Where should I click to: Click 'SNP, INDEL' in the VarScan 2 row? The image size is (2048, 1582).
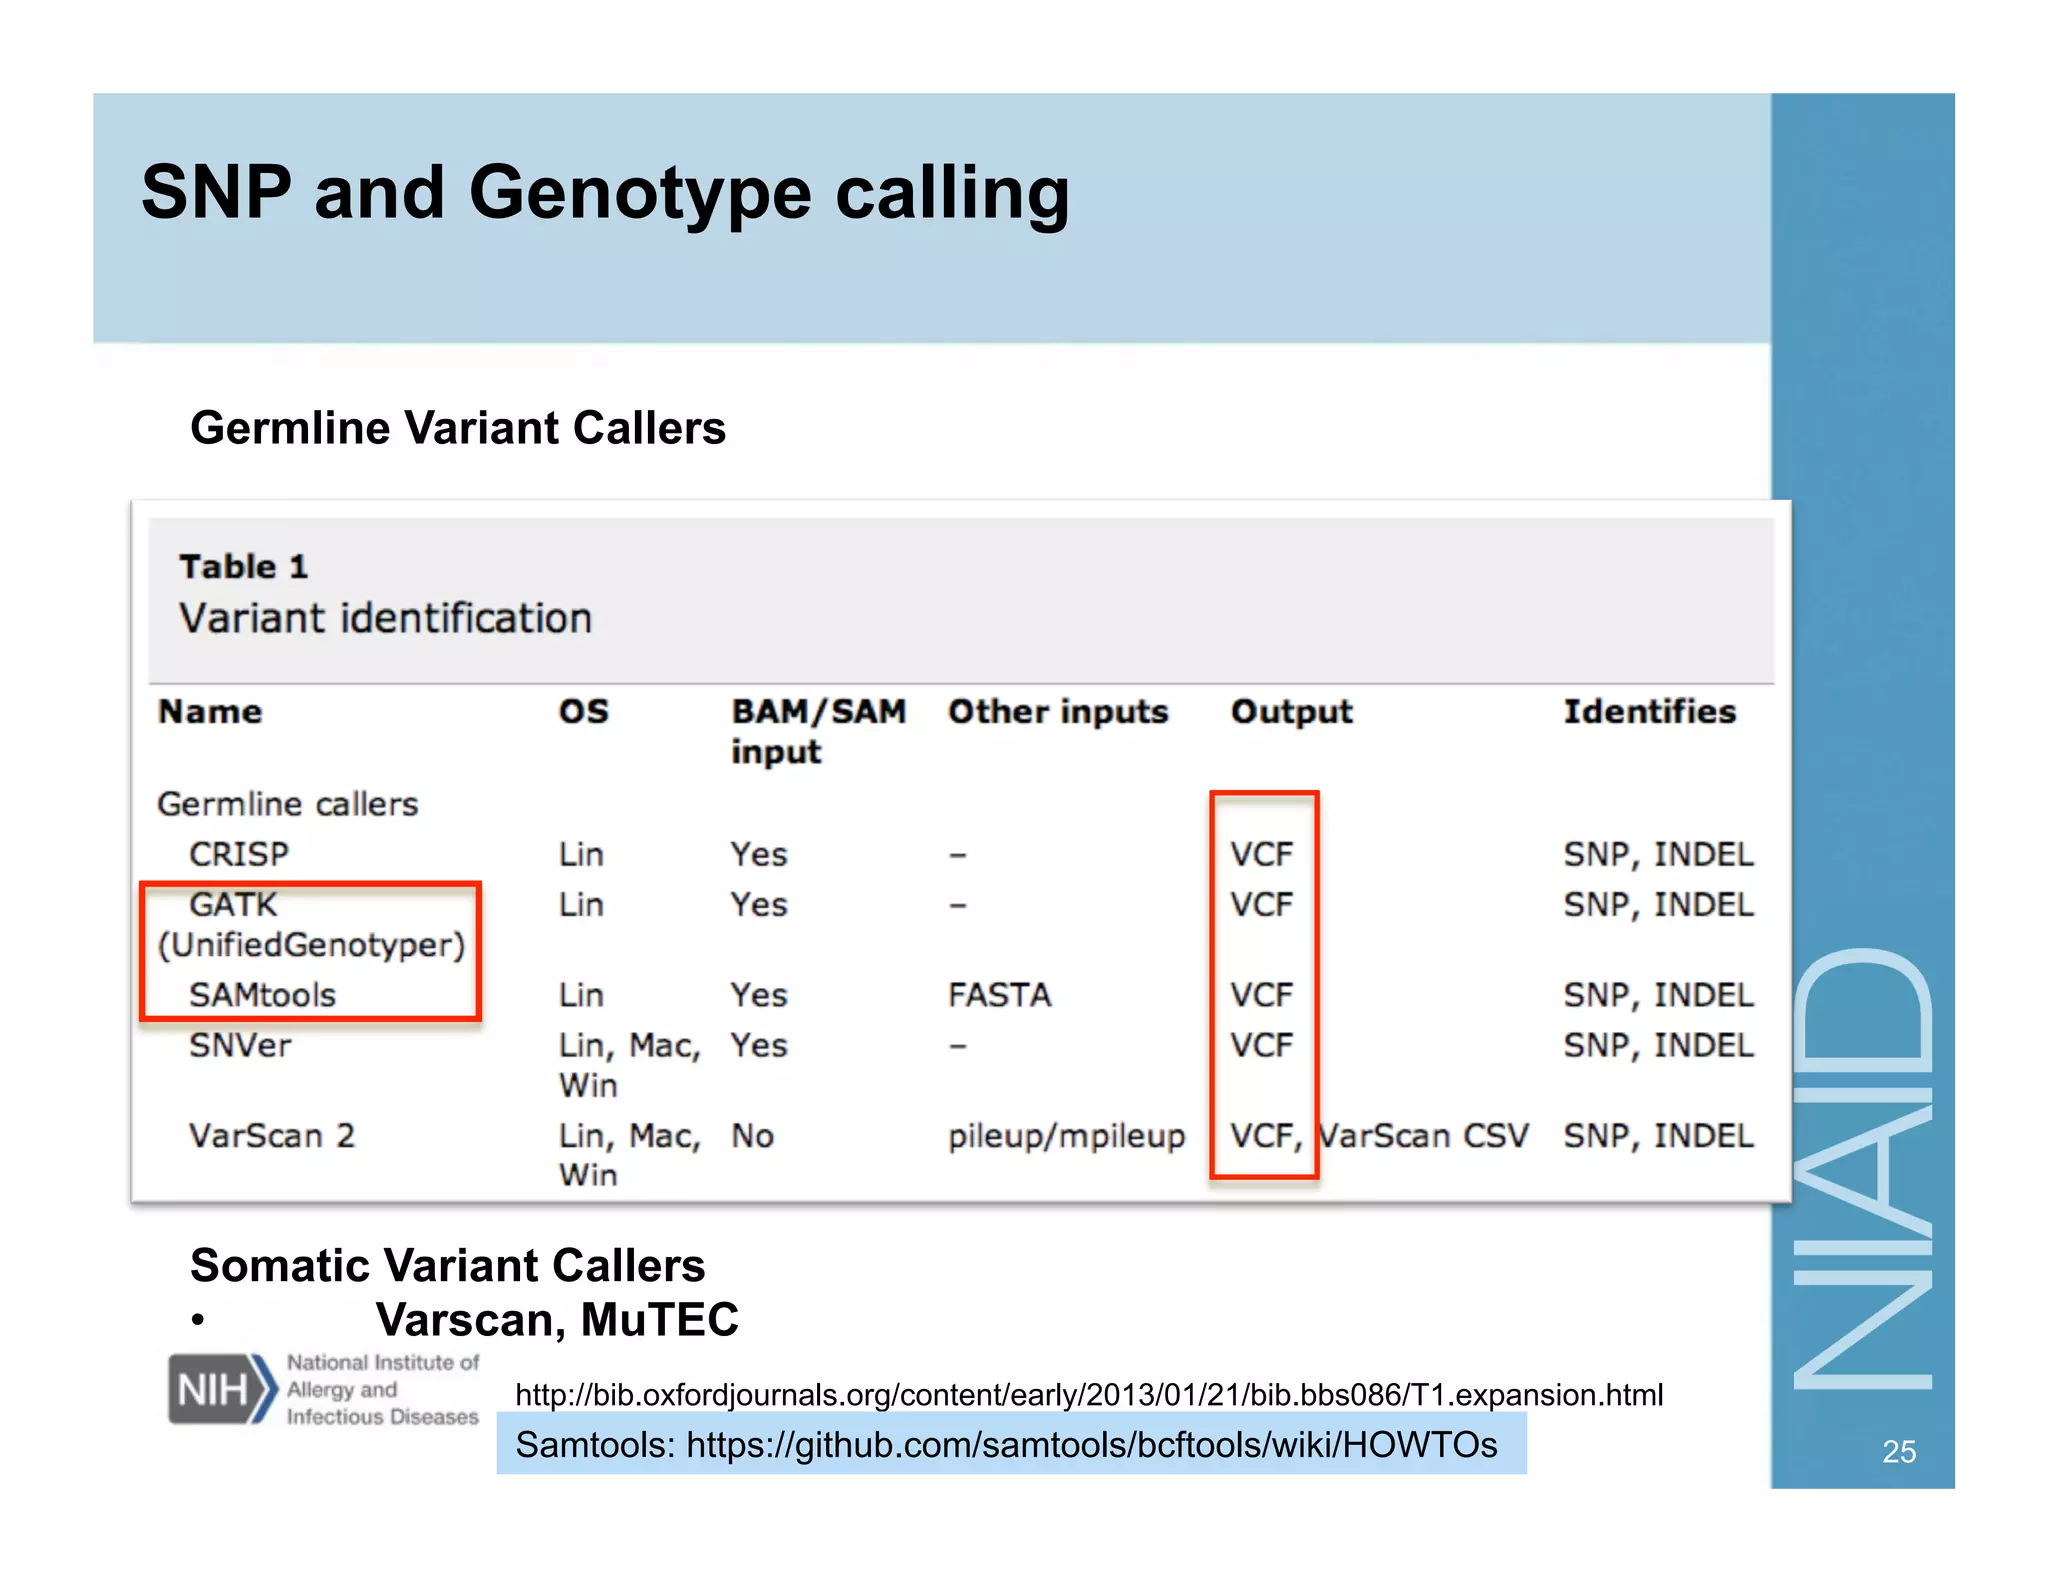click(x=1659, y=1136)
